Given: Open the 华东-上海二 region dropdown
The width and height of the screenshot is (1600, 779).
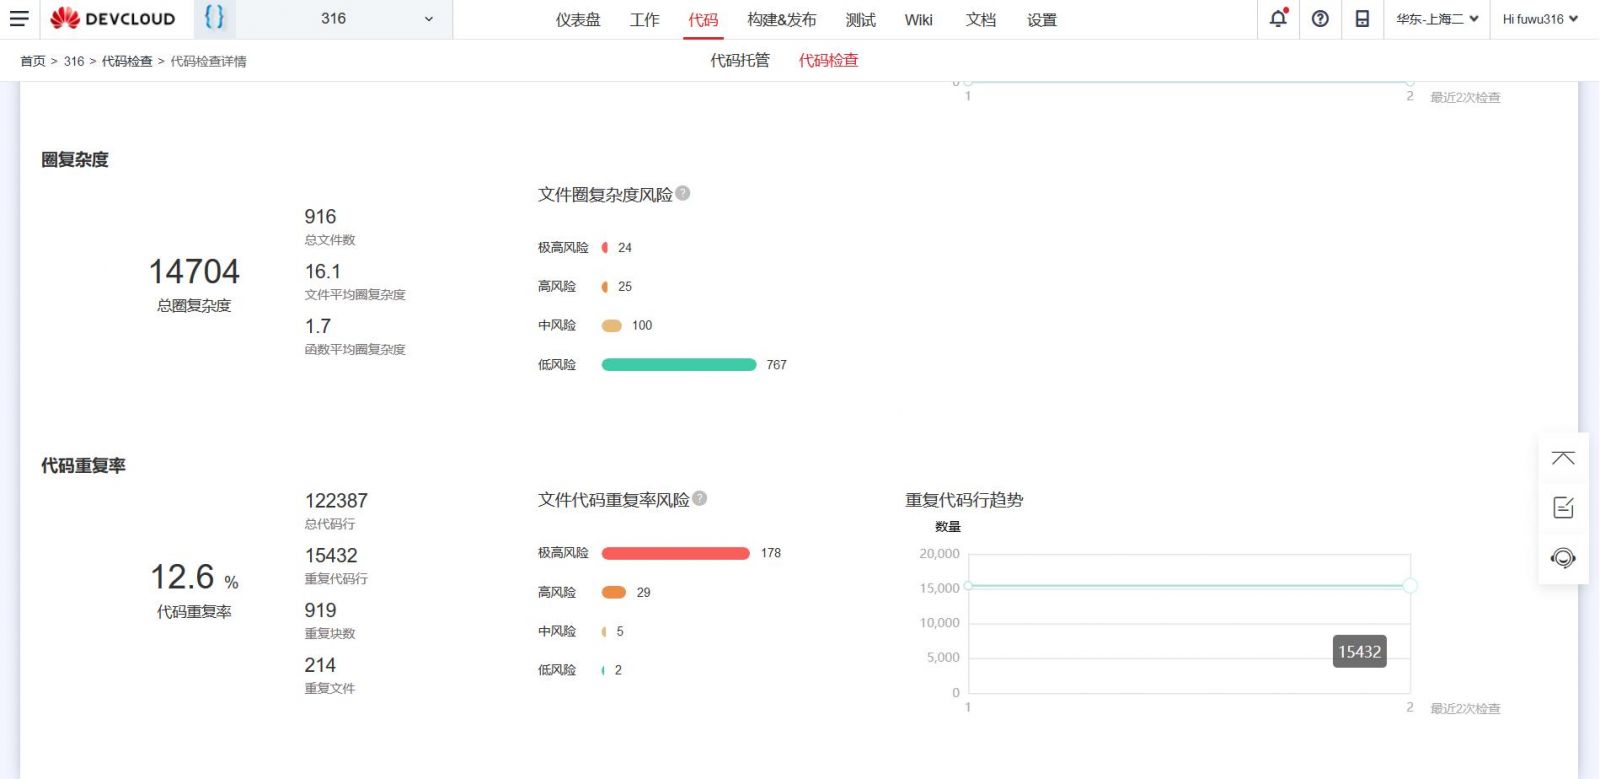Looking at the screenshot, I should (x=1436, y=19).
